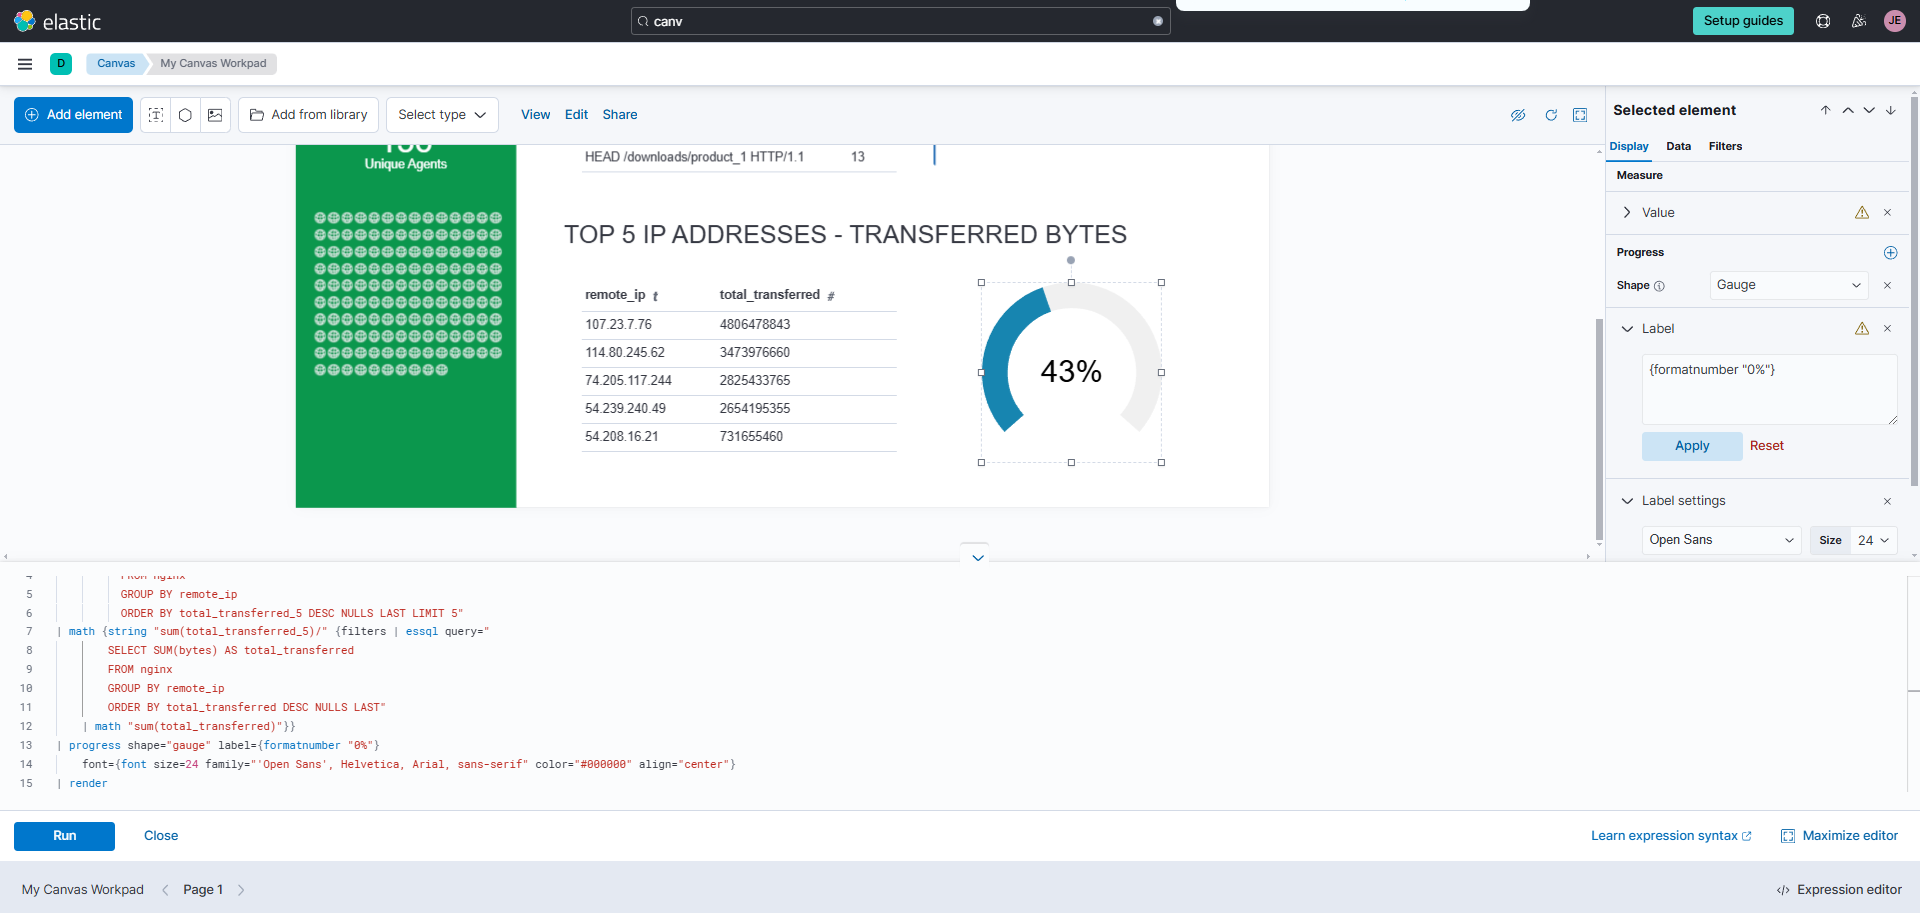Expand the Value section
Screen dimensions: 1920x913
[x=1627, y=212]
